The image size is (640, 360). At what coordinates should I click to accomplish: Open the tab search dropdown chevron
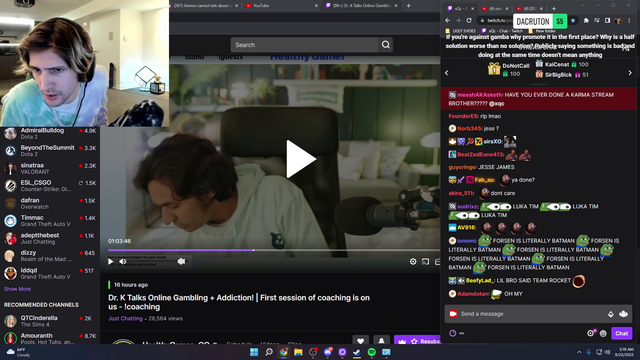click(582, 5)
